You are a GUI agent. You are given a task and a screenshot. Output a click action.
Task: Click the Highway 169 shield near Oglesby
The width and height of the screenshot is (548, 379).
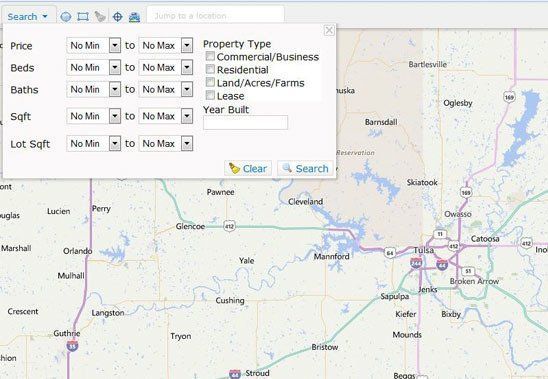tap(510, 97)
